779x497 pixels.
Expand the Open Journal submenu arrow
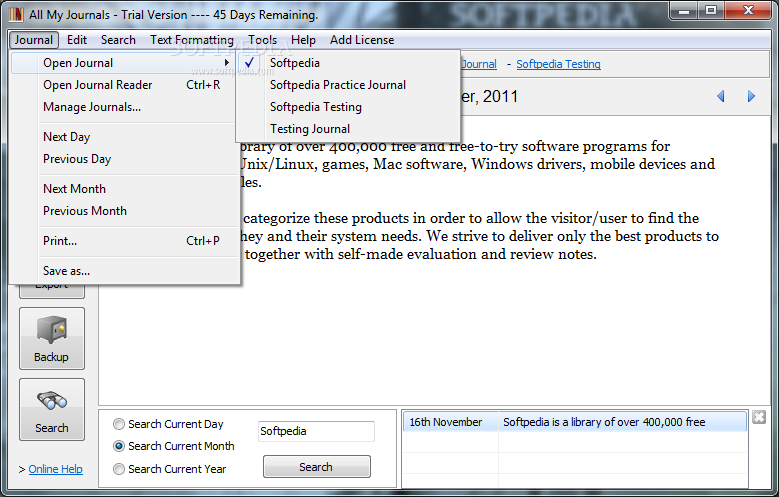(x=227, y=63)
